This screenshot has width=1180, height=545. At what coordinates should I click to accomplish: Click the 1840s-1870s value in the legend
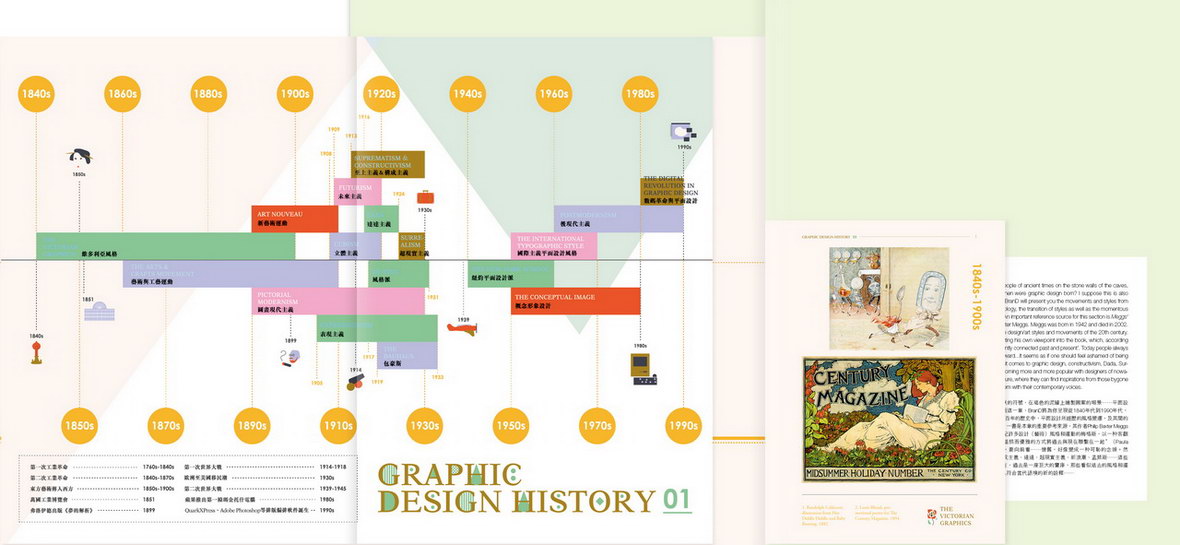[x=158, y=478]
